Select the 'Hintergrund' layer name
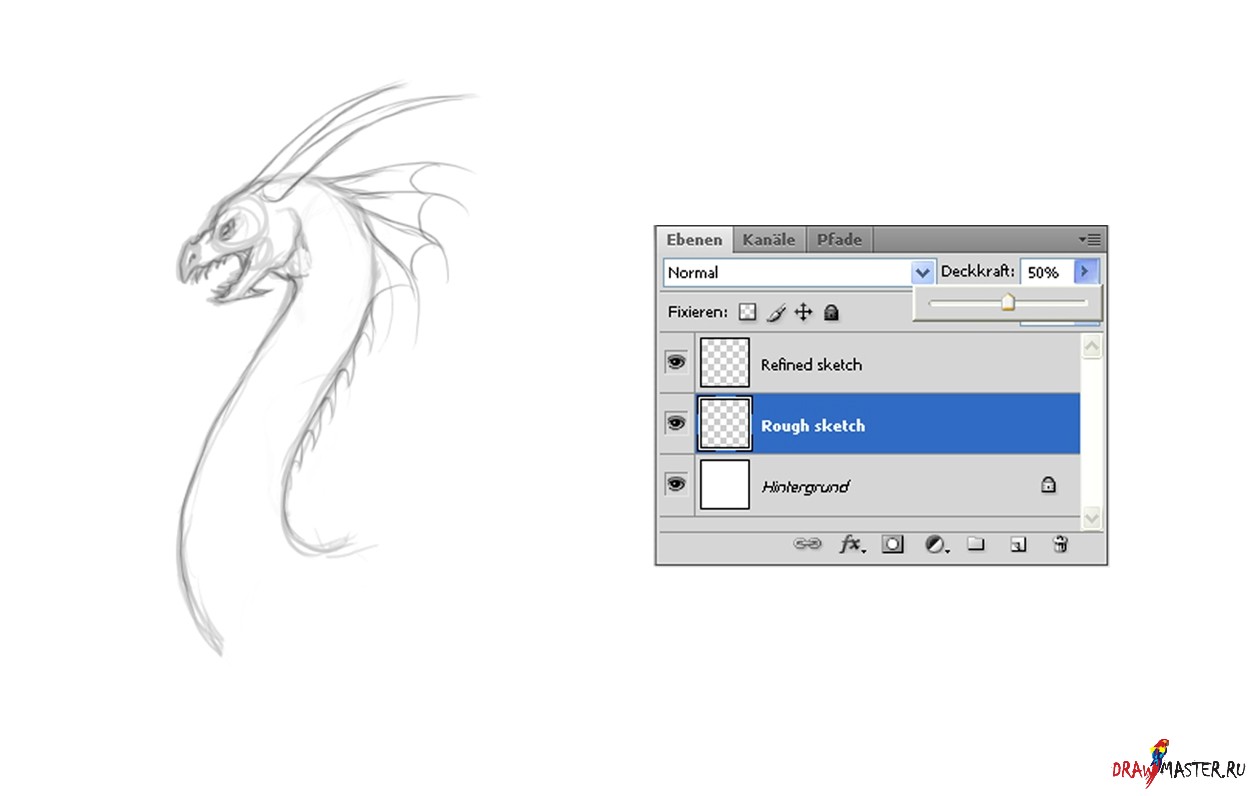This screenshot has width=1253, height=796. [x=805, y=487]
